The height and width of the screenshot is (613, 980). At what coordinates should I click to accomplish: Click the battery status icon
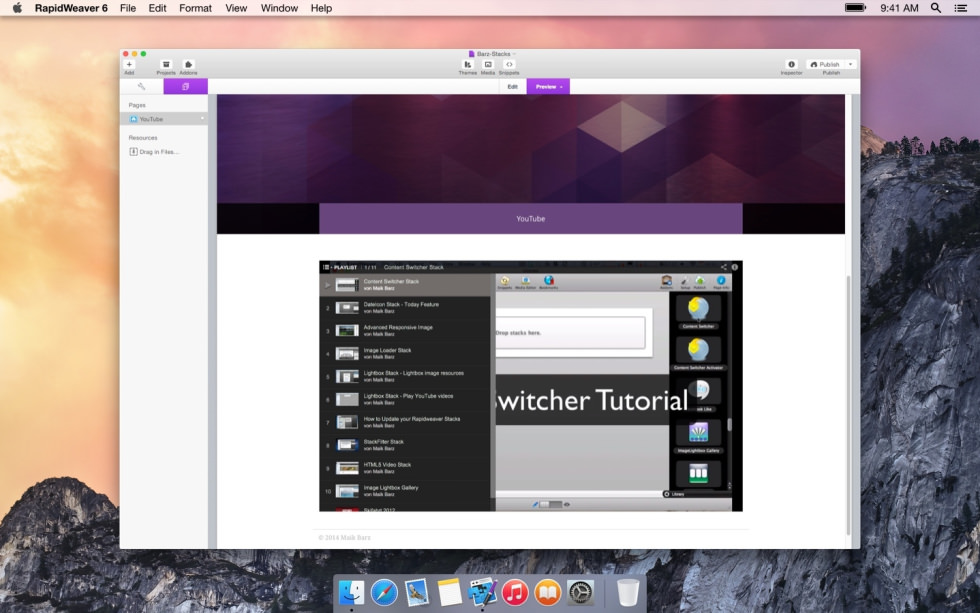pos(856,7)
